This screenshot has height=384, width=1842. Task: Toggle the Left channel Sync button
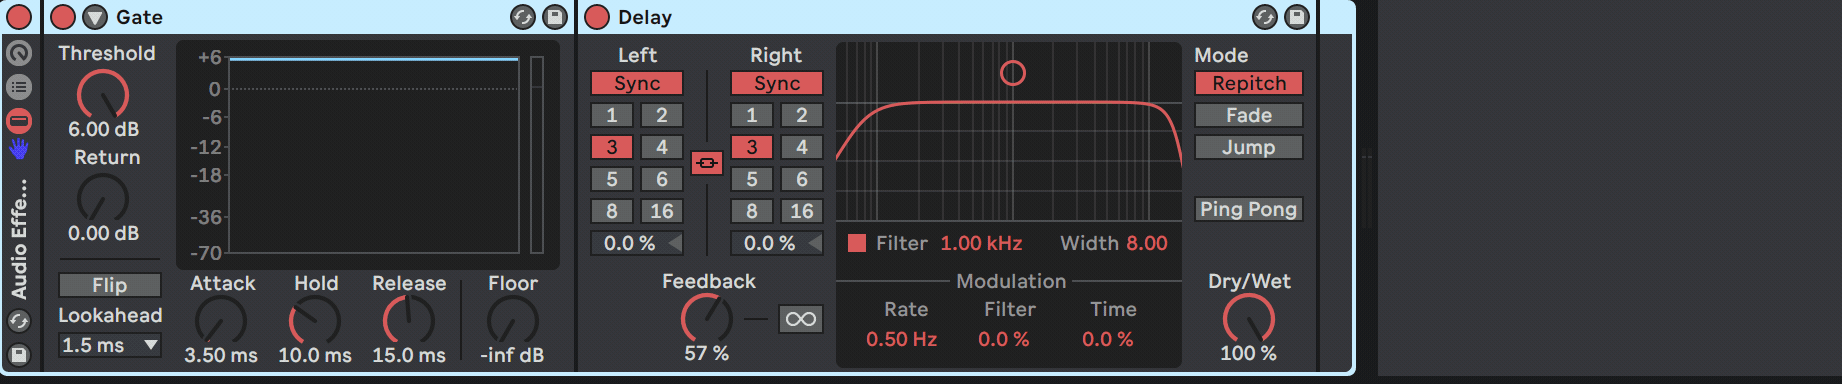click(x=637, y=83)
